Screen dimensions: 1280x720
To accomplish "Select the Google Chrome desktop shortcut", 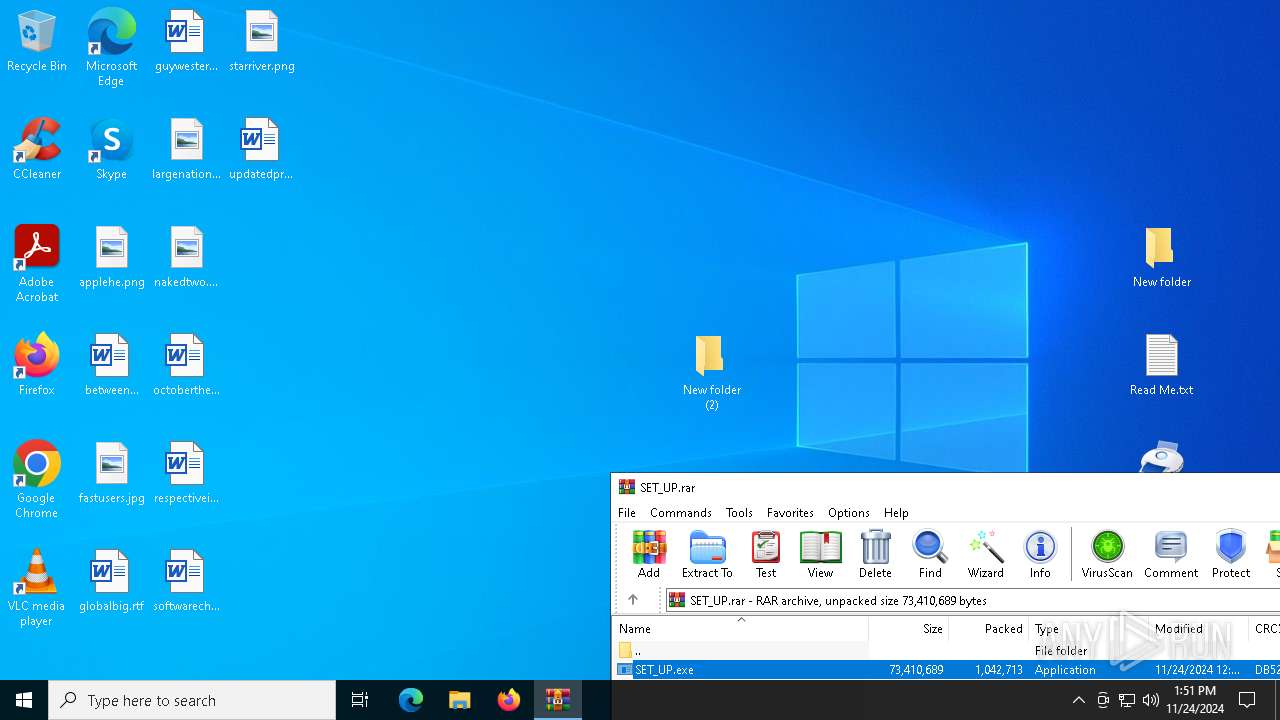I will click(x=37, y=480).
